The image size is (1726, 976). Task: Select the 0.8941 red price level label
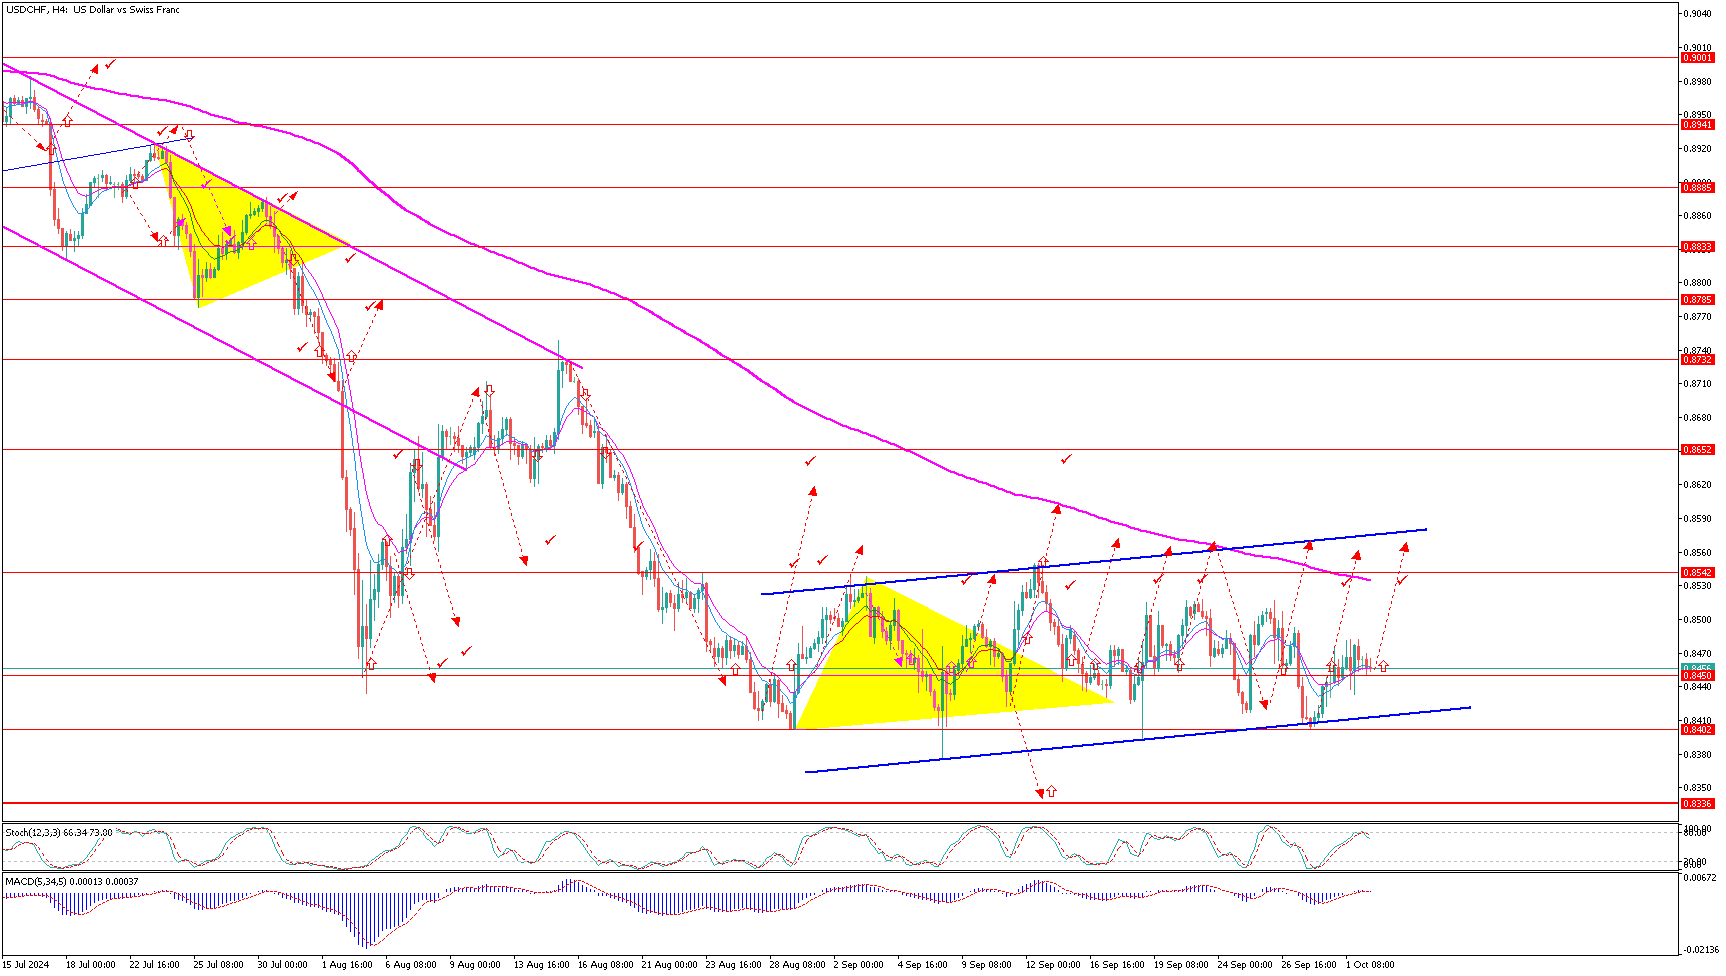(x=1697, y=125)
